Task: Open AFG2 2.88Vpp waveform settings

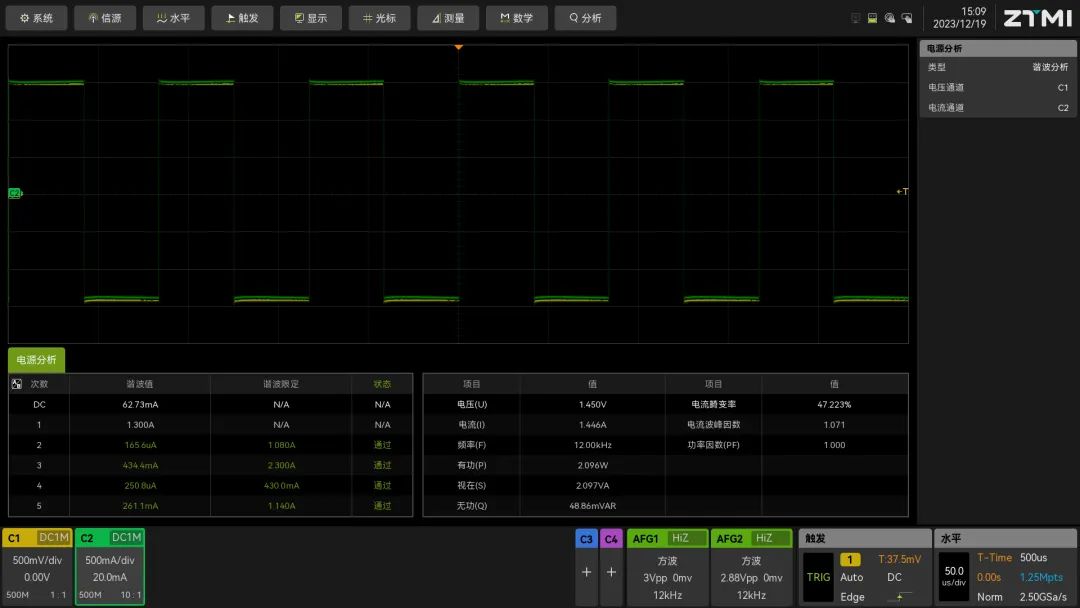Action: click(x=751, y=578)
